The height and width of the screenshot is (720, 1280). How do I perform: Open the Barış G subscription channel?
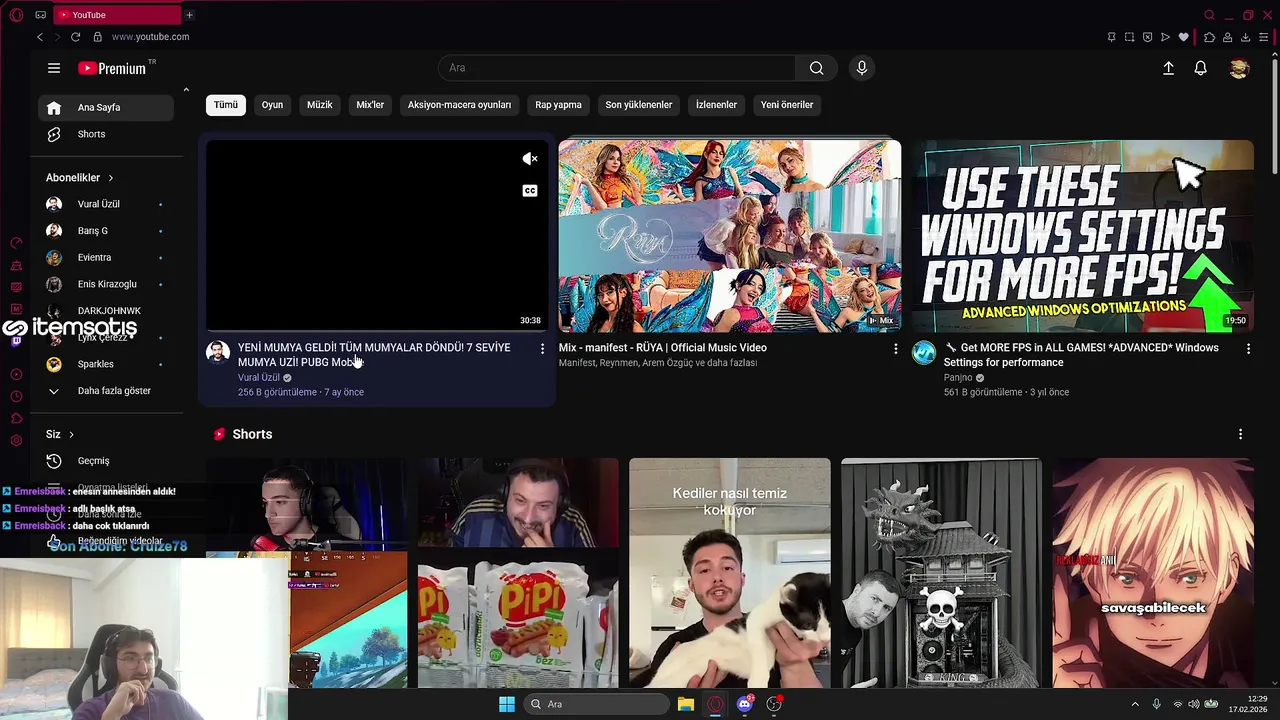[x=106, y=231]
